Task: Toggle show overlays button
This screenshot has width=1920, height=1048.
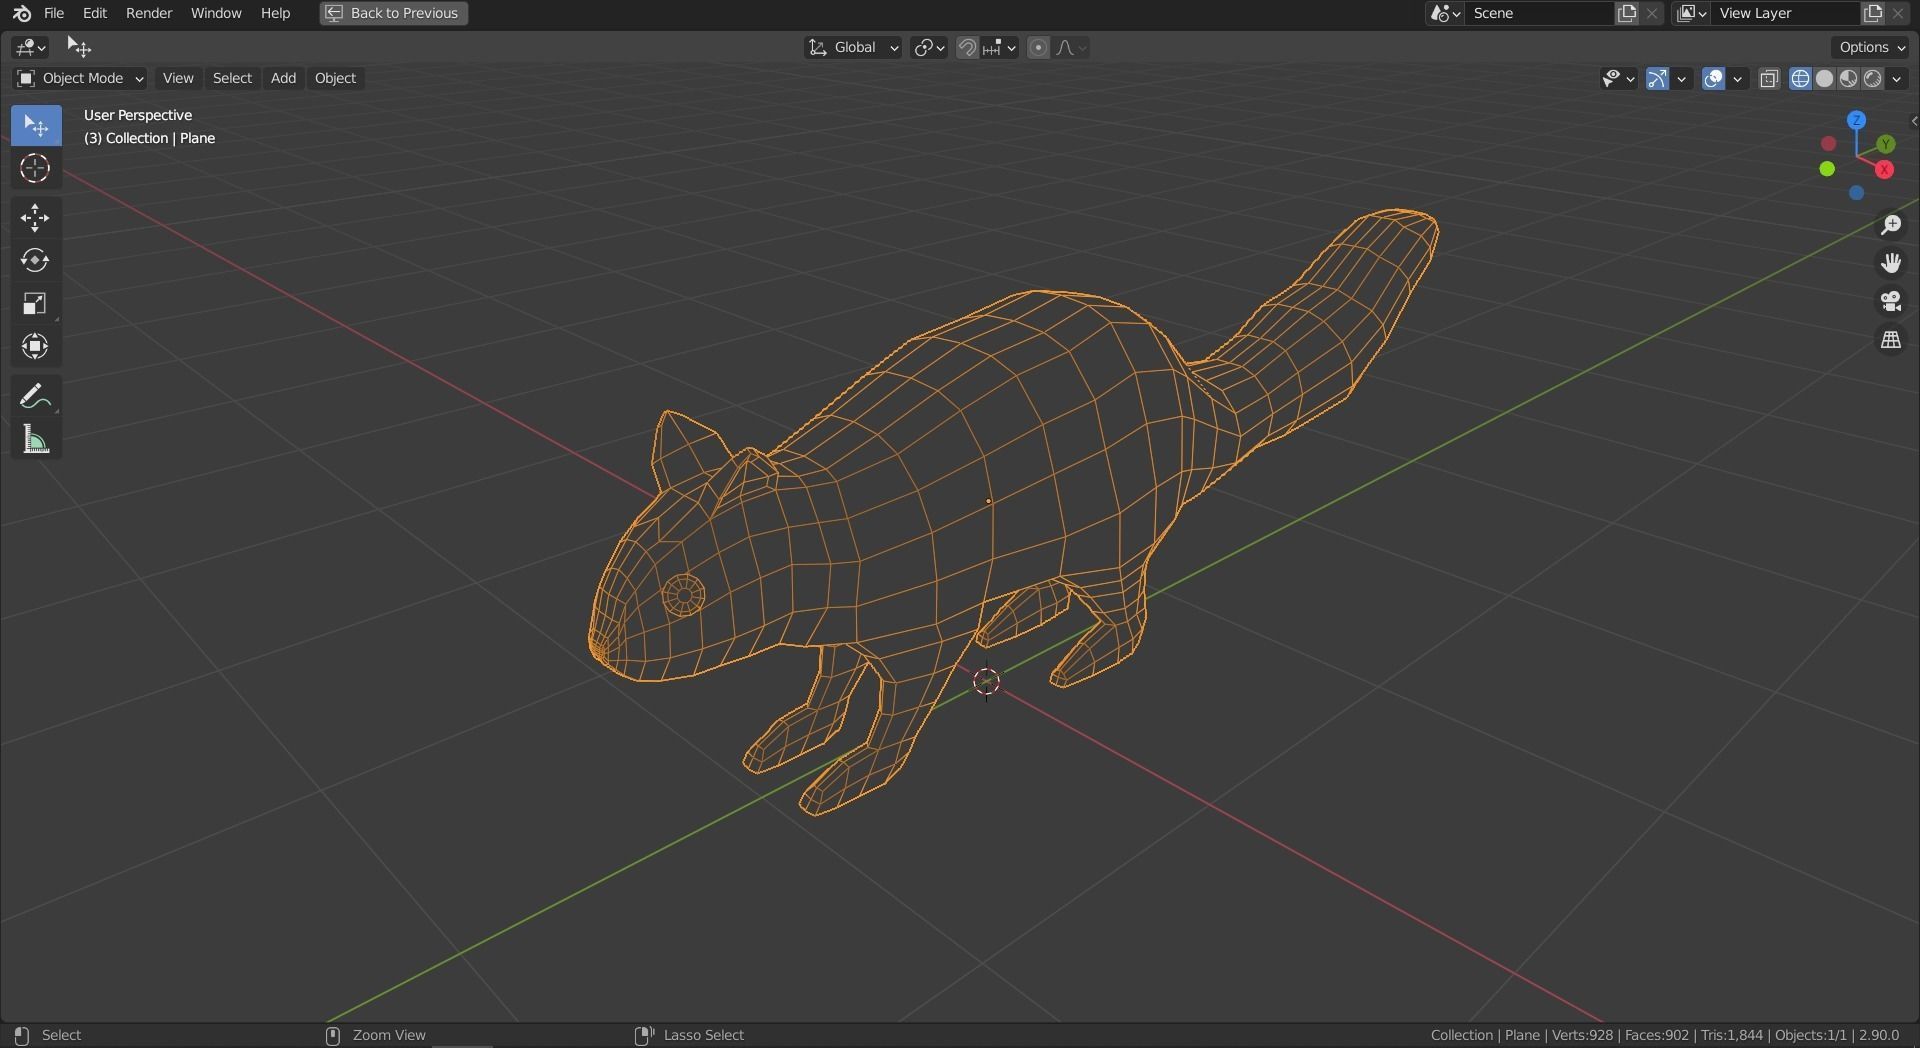Action: 1713,78
